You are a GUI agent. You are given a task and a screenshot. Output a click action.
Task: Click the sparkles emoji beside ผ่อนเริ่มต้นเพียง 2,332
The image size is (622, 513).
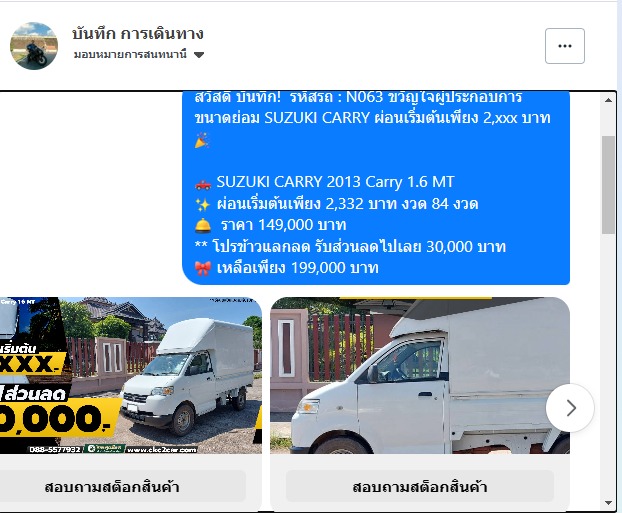point(202,204)
